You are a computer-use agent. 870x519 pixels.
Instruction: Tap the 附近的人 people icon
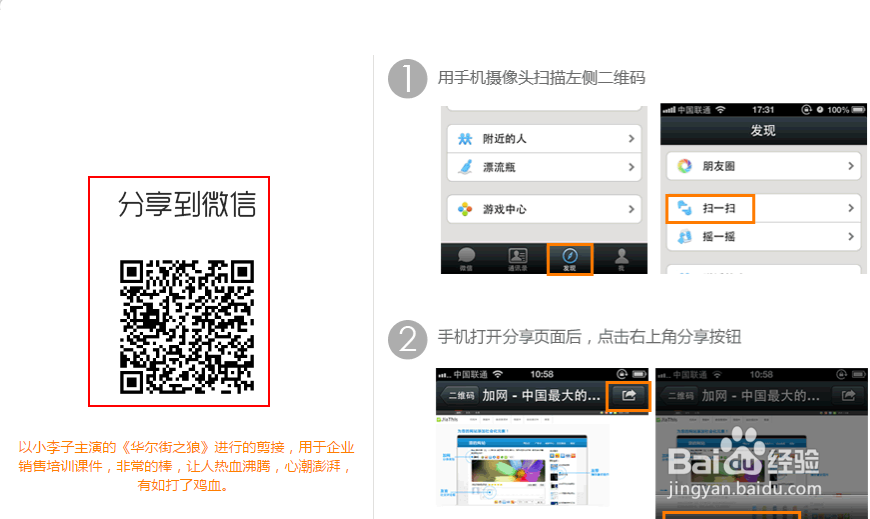(x=465, y=139)
